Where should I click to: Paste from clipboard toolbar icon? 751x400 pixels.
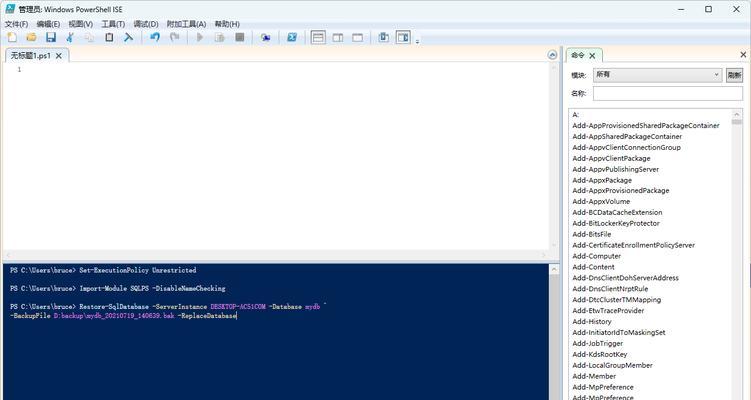109,37
